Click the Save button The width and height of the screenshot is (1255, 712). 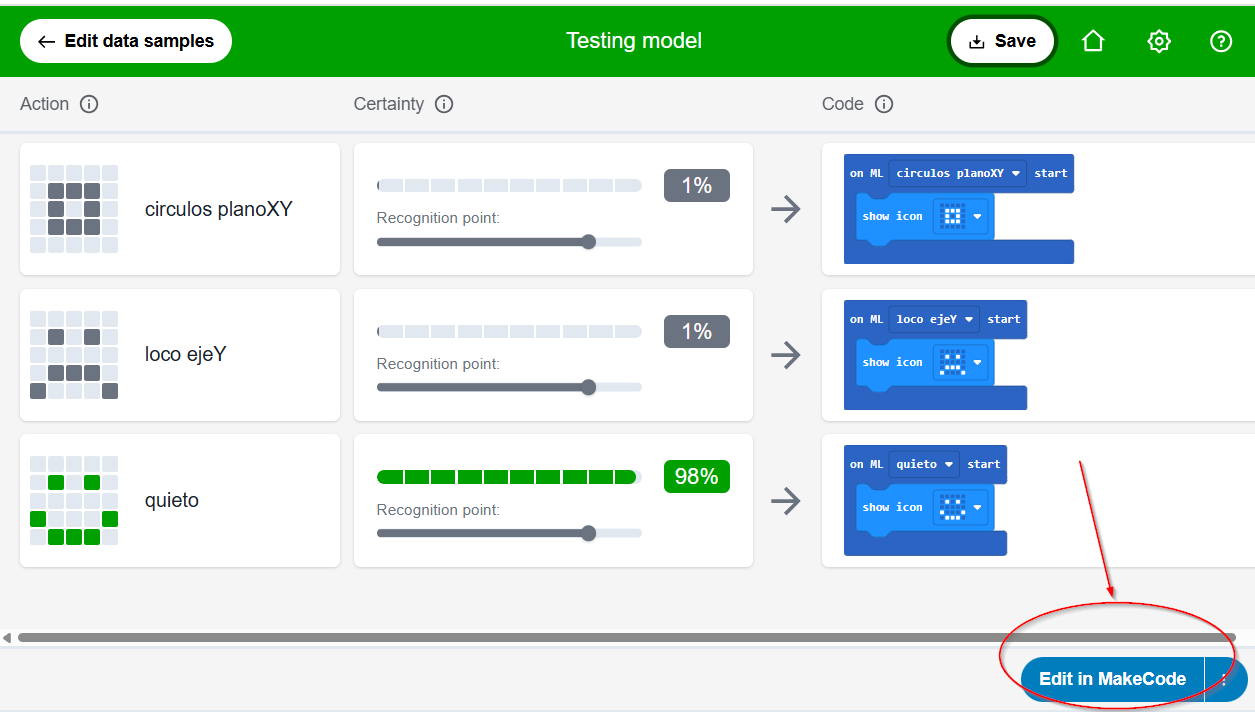pyautogui.click(x=1002, y=41)
